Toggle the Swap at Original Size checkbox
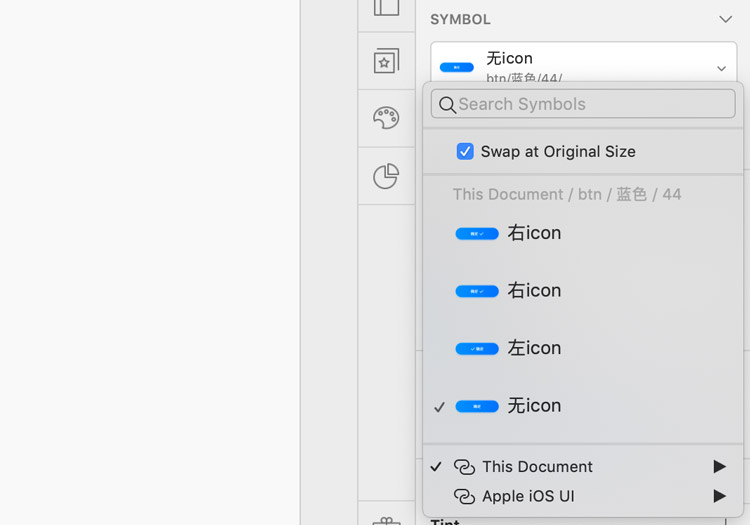The height and width of the screenshot is (525, 750). (465, 152)
